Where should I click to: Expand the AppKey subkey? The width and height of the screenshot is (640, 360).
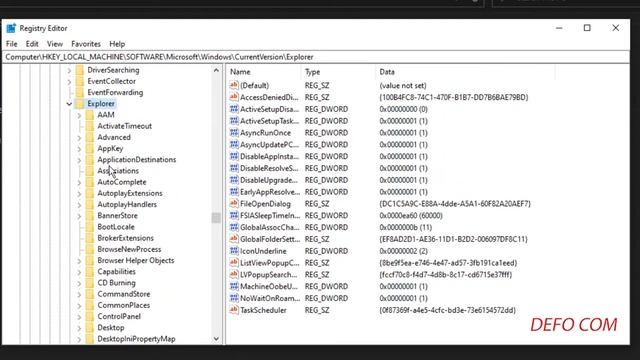pyautogui.click(x=79, y=149)
